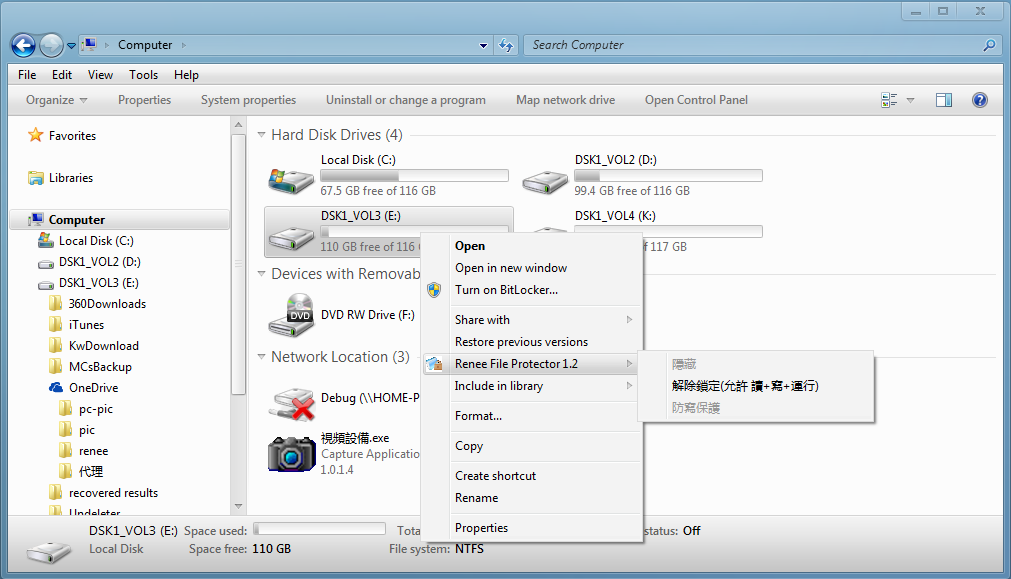This screenshot has width=1011, height=579.
Task: Click the Refresh button beside address bar
Action: [506, 45]
